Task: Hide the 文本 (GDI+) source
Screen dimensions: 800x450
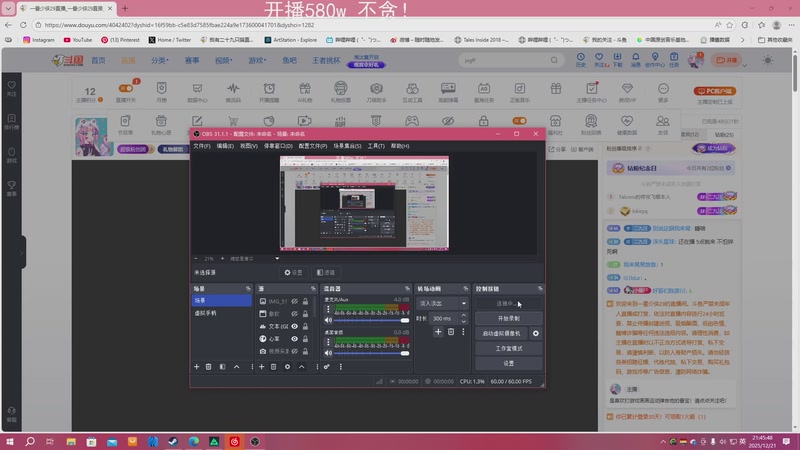Action: point(294,327)
